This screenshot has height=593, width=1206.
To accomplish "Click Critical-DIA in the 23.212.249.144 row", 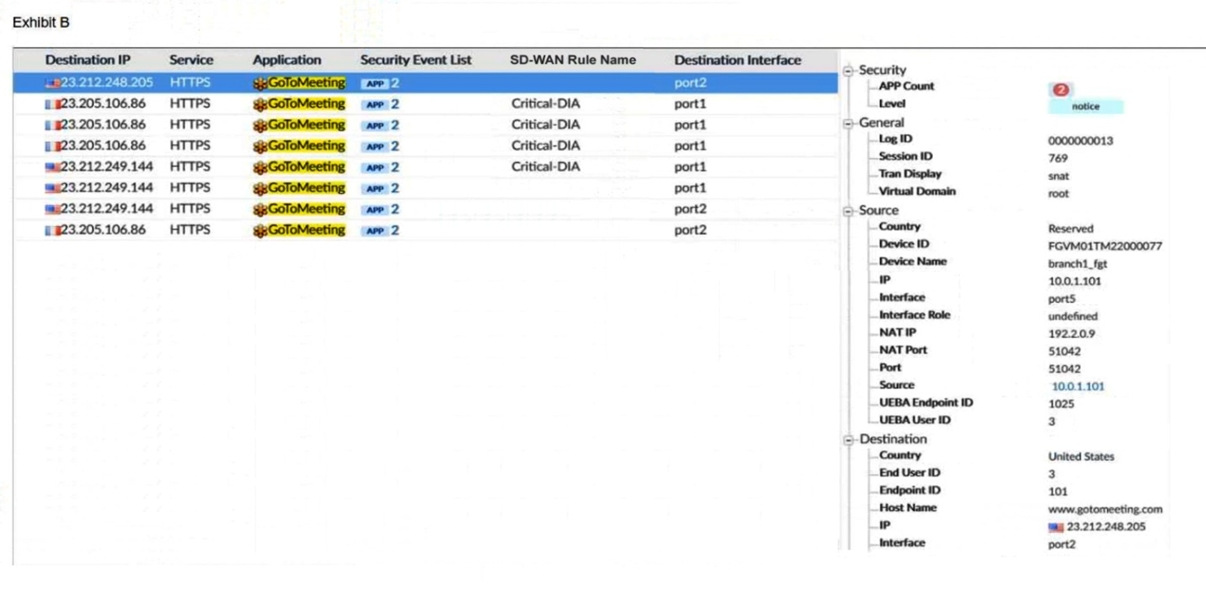I will coord(545,167).
